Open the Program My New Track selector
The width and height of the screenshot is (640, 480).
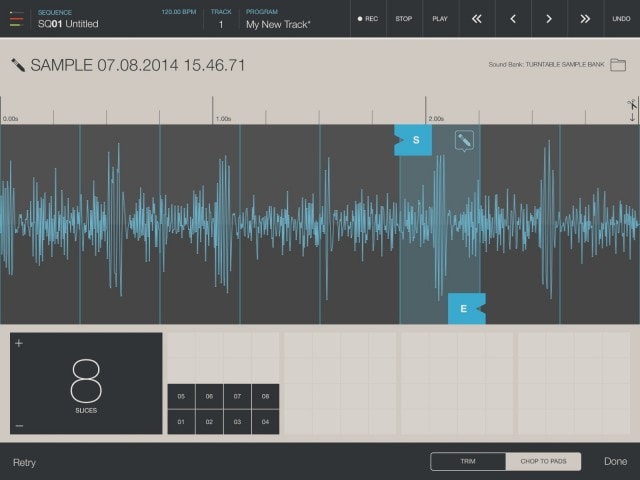[x=278, y=19]
